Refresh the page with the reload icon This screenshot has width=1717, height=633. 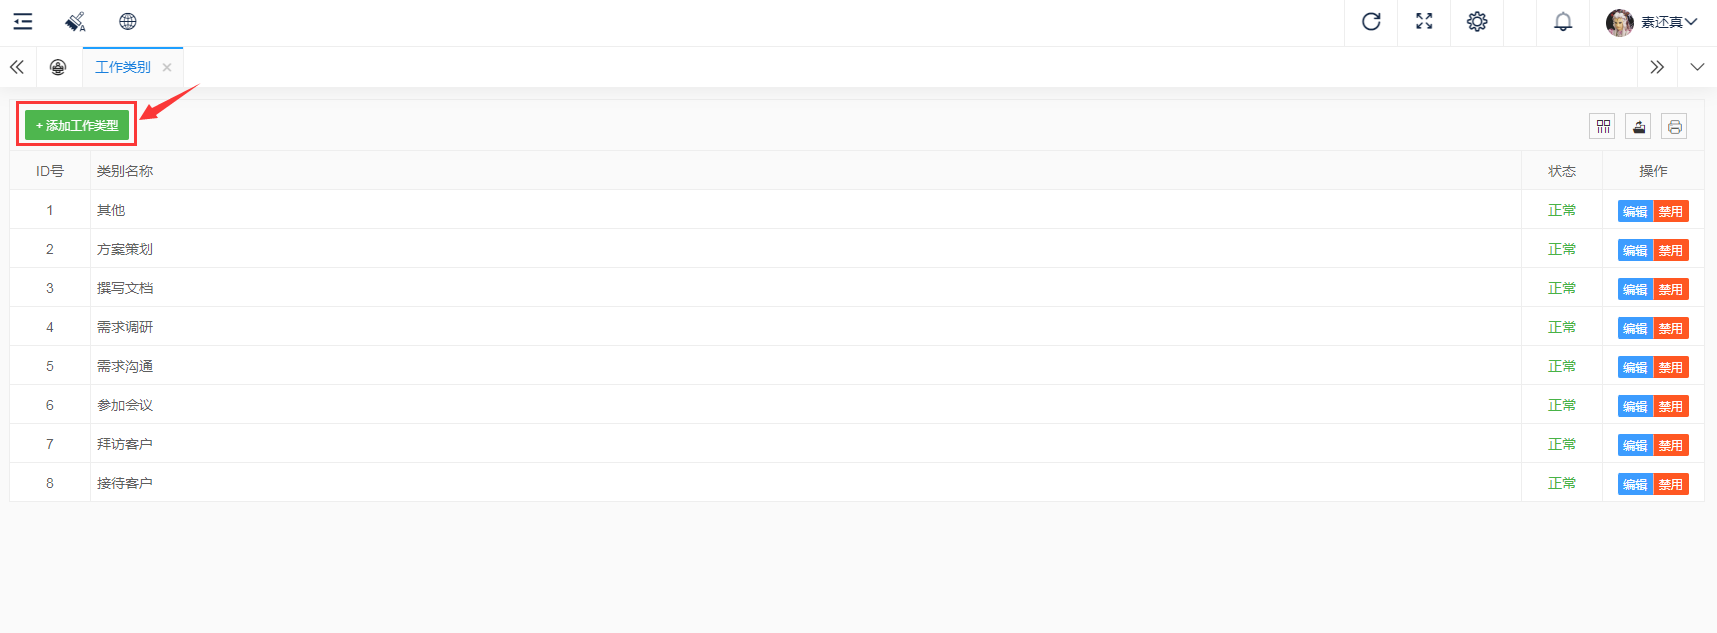1371,22
